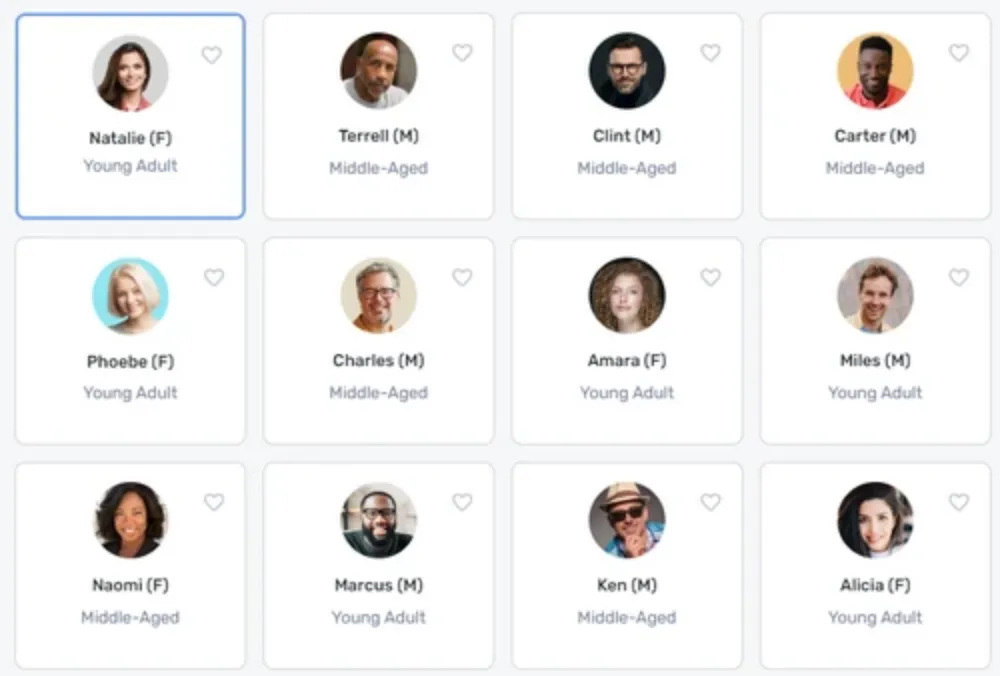Favorite Alicia with the heart icon
The height and width of the screenshot is (676, 1000).
[x=959, y=502]
